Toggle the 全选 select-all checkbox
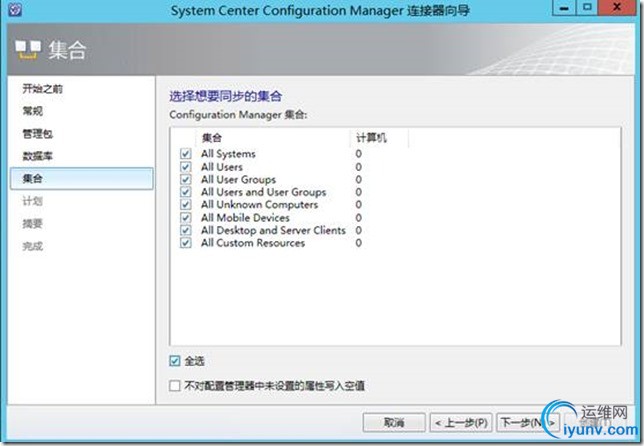 tap(175, 361)
